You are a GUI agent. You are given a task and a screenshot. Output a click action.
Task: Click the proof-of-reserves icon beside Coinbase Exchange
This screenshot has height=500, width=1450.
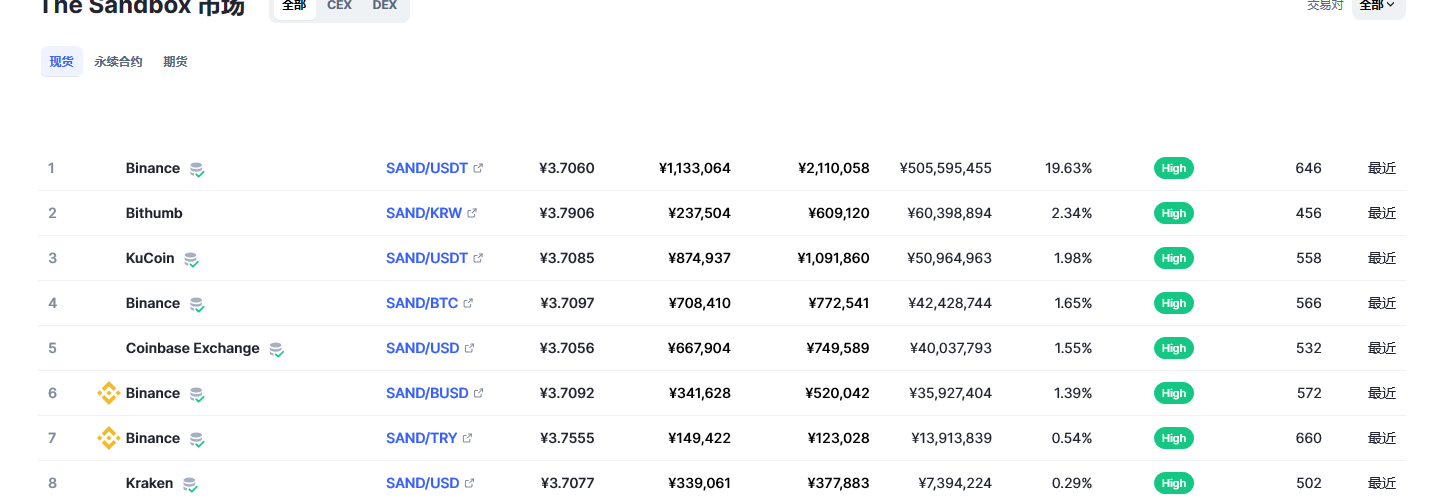pos(276,349)
